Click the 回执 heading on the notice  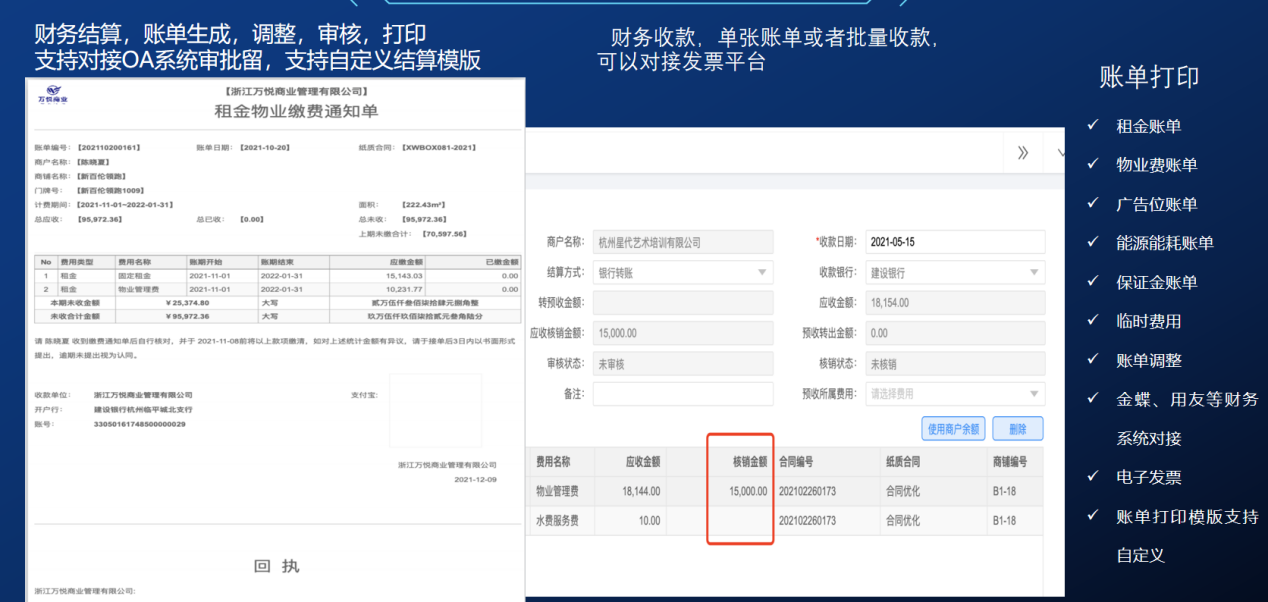tap(276, 566)
